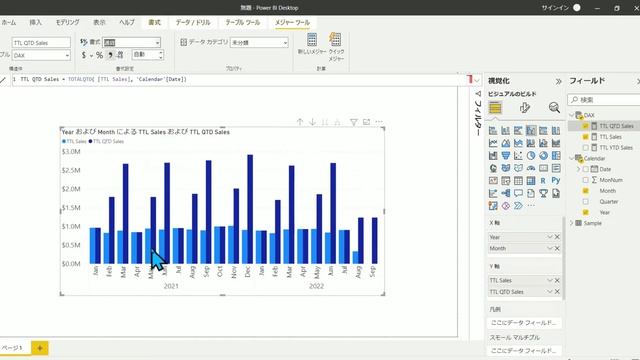This screenshot has height=360, width=640.
Task: Uncheck the TTL Sales field checkbox
Action: pos(585,137)
